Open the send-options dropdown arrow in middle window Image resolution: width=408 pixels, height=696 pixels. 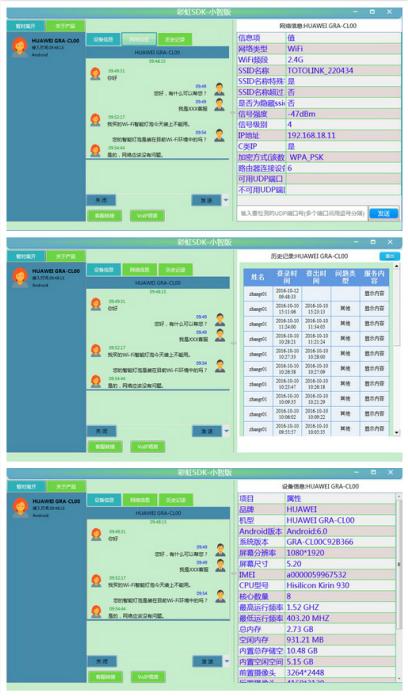click(226, 431)
